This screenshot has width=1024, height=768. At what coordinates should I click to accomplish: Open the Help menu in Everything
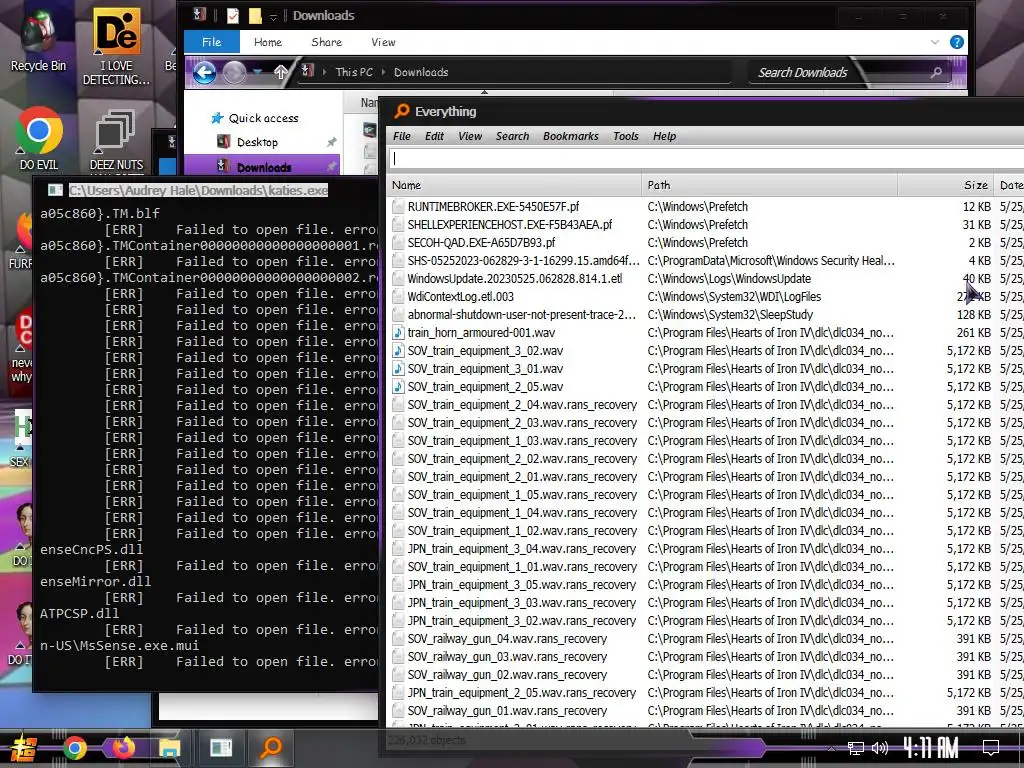click(664, 136)
